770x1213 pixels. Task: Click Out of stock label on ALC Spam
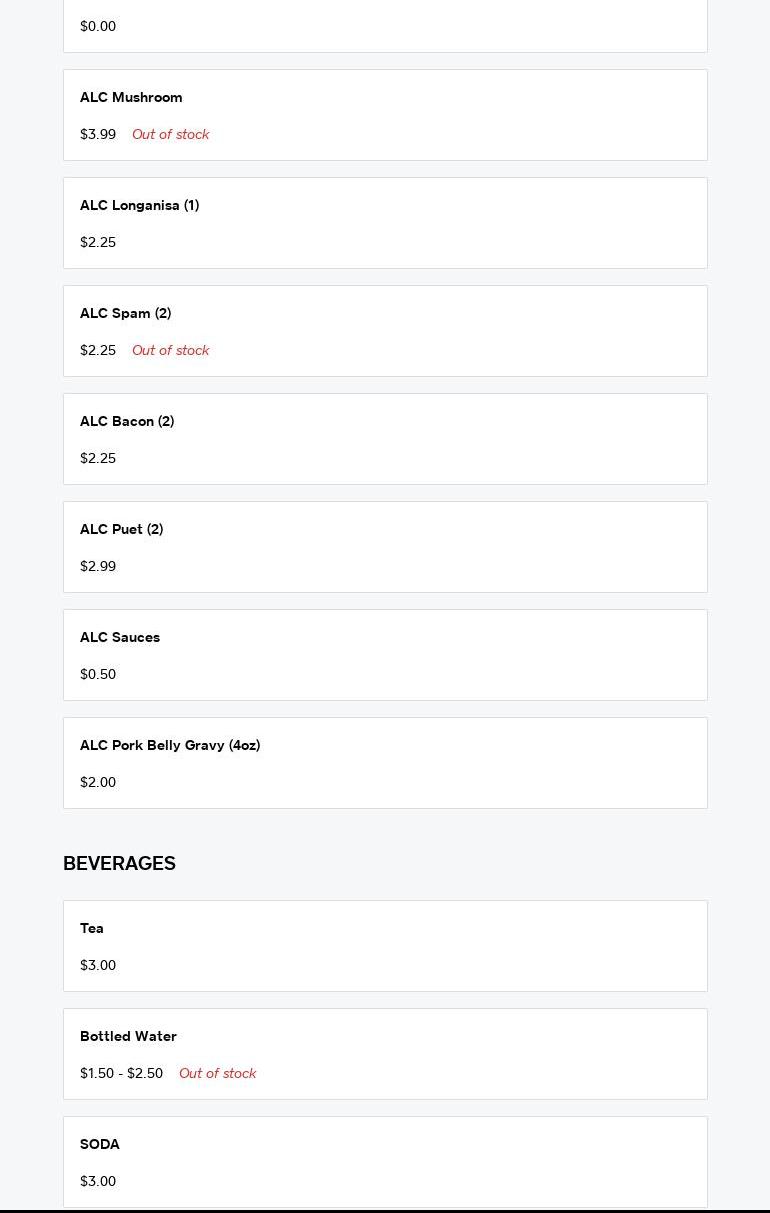point(170,351)
